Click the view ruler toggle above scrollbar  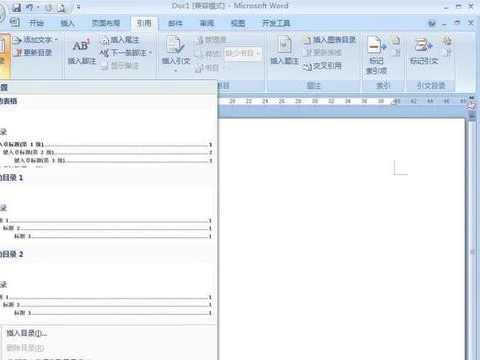[472, 105]
